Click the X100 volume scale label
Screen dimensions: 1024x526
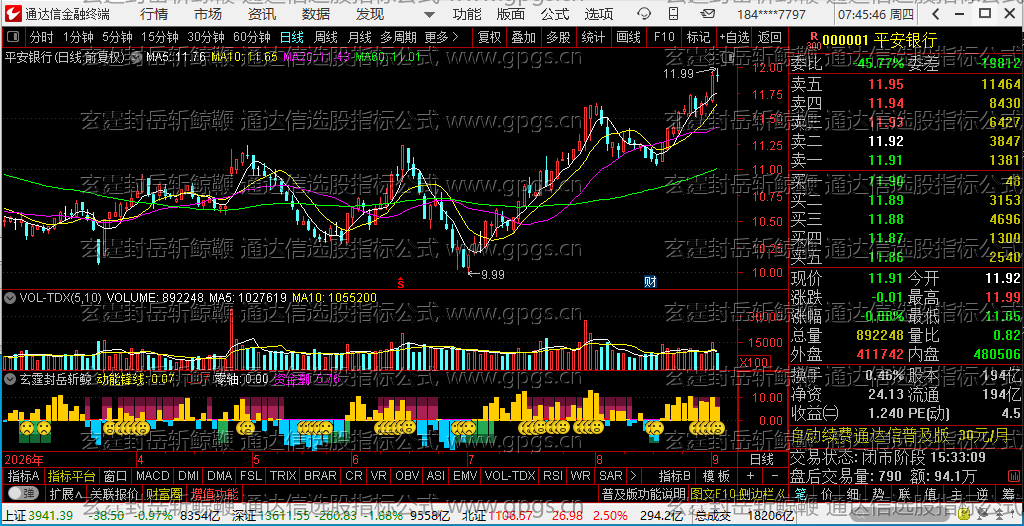point(753,363)
